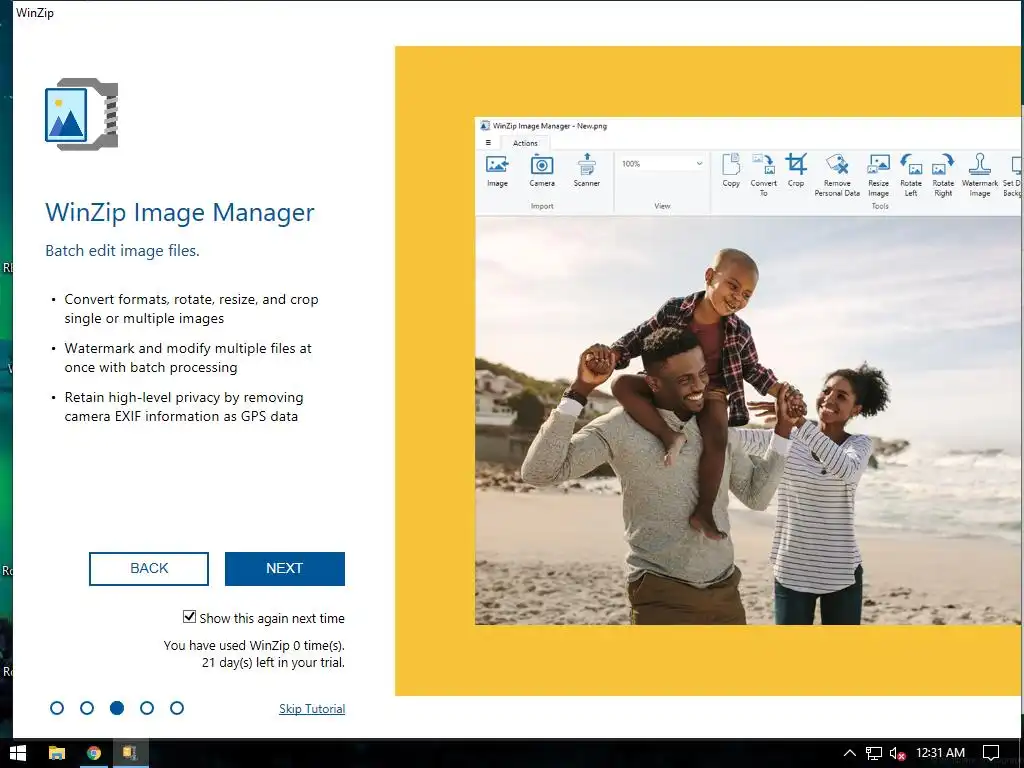Click the Convert To icon in preview

pos(763,175)
